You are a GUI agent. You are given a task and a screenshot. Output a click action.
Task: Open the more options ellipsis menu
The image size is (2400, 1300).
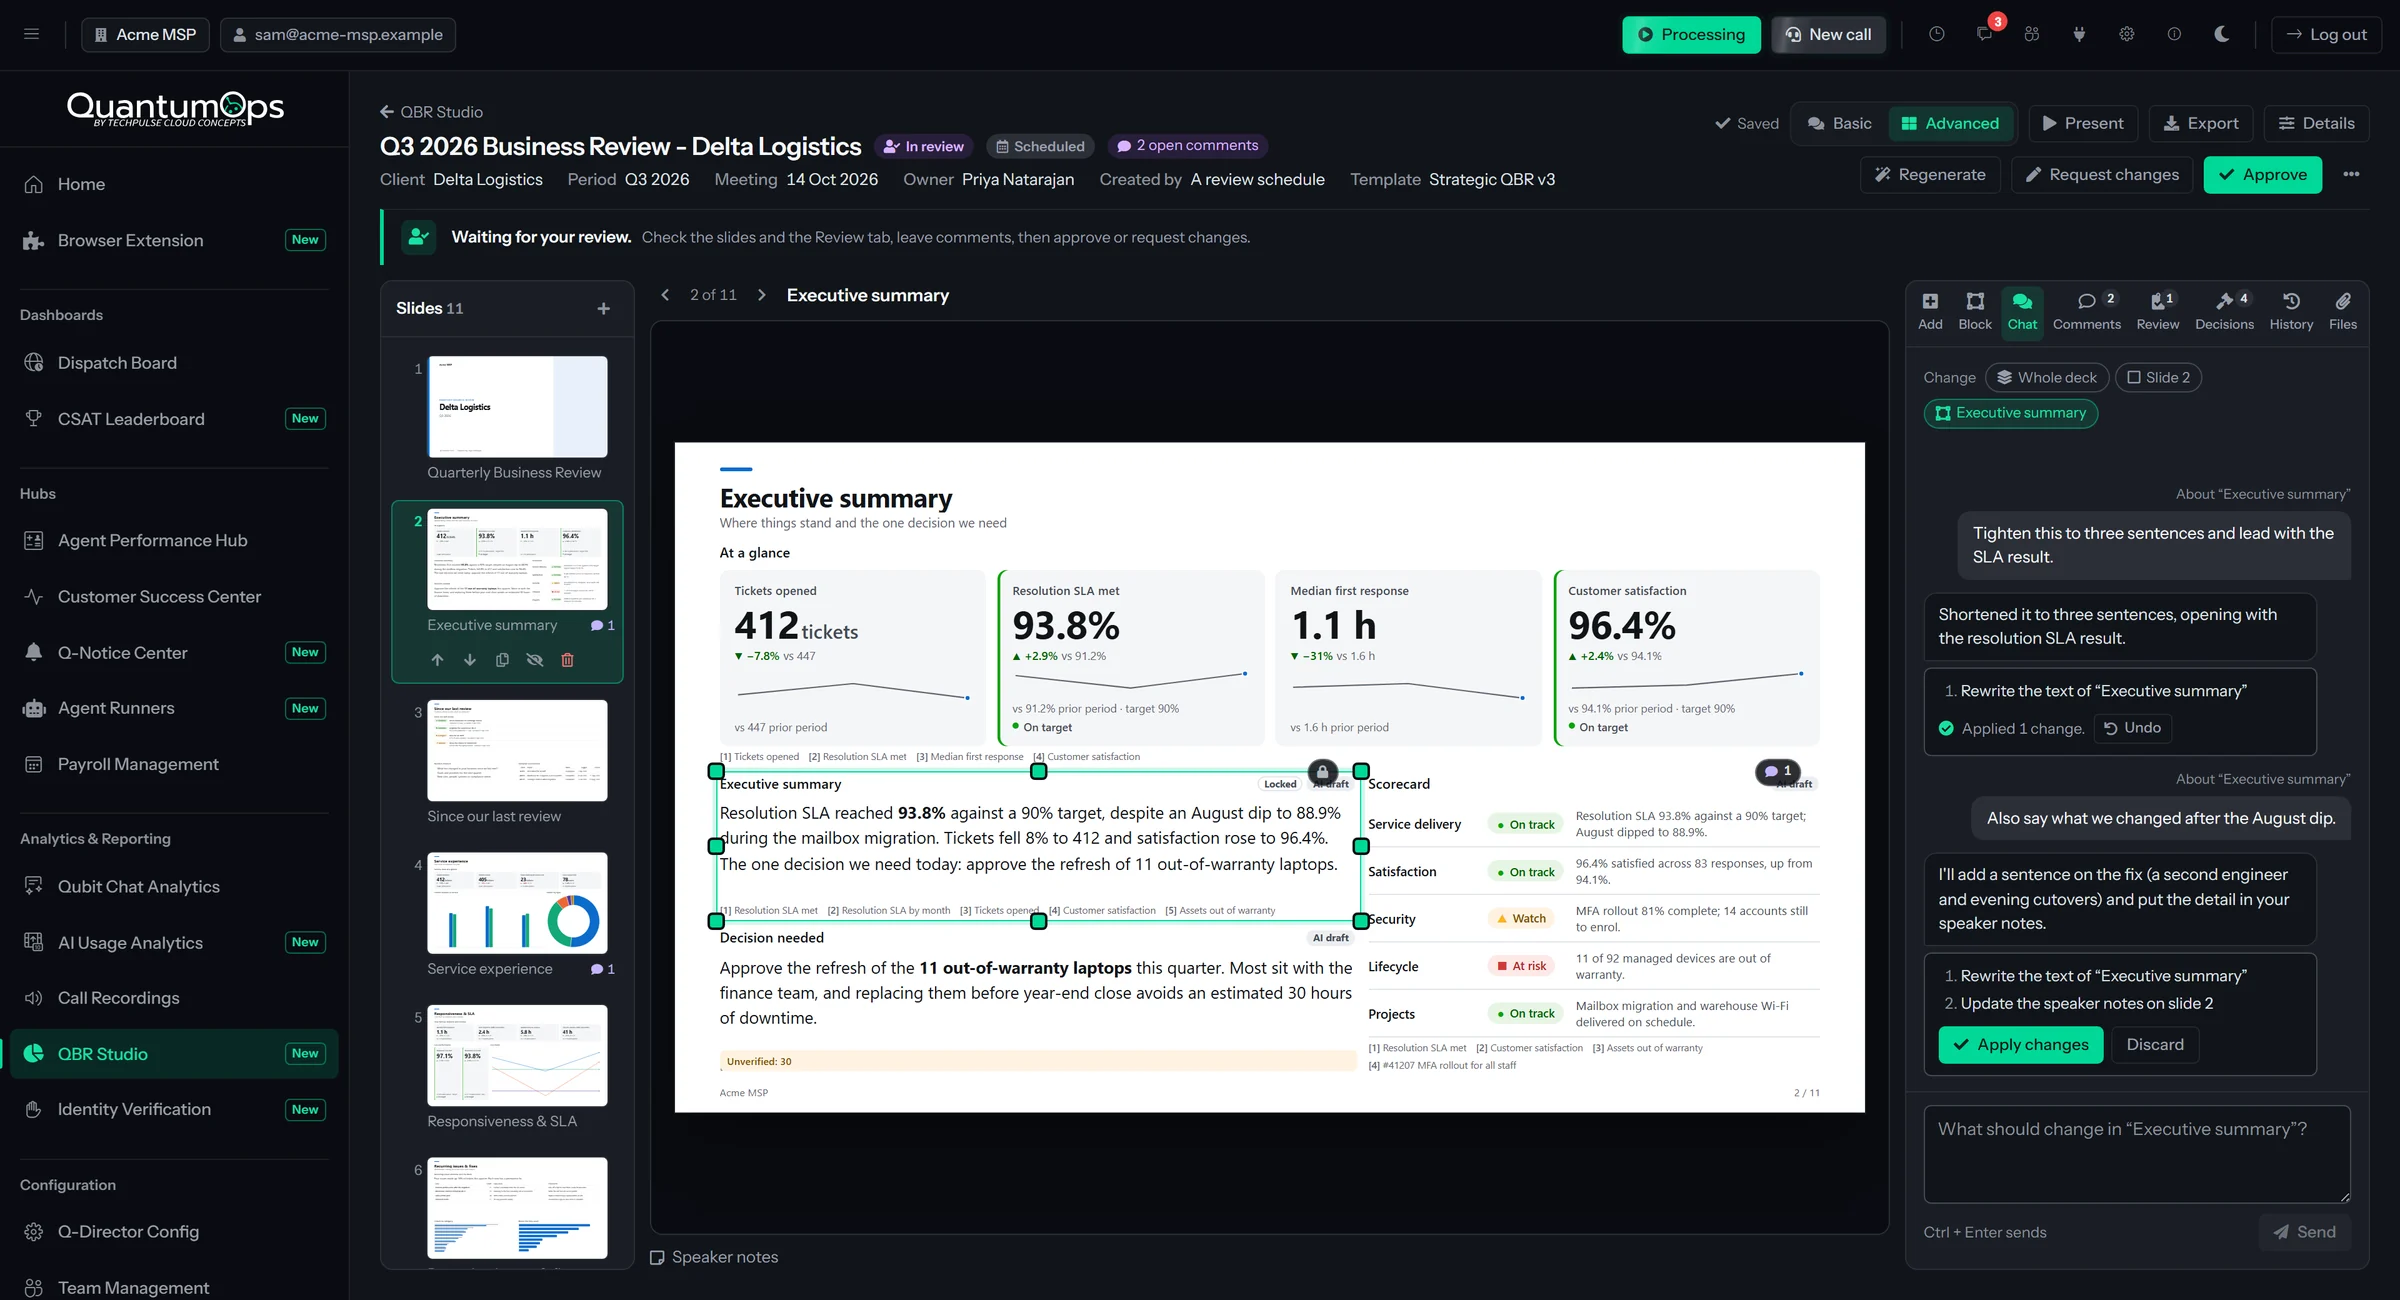[2351, 174]
